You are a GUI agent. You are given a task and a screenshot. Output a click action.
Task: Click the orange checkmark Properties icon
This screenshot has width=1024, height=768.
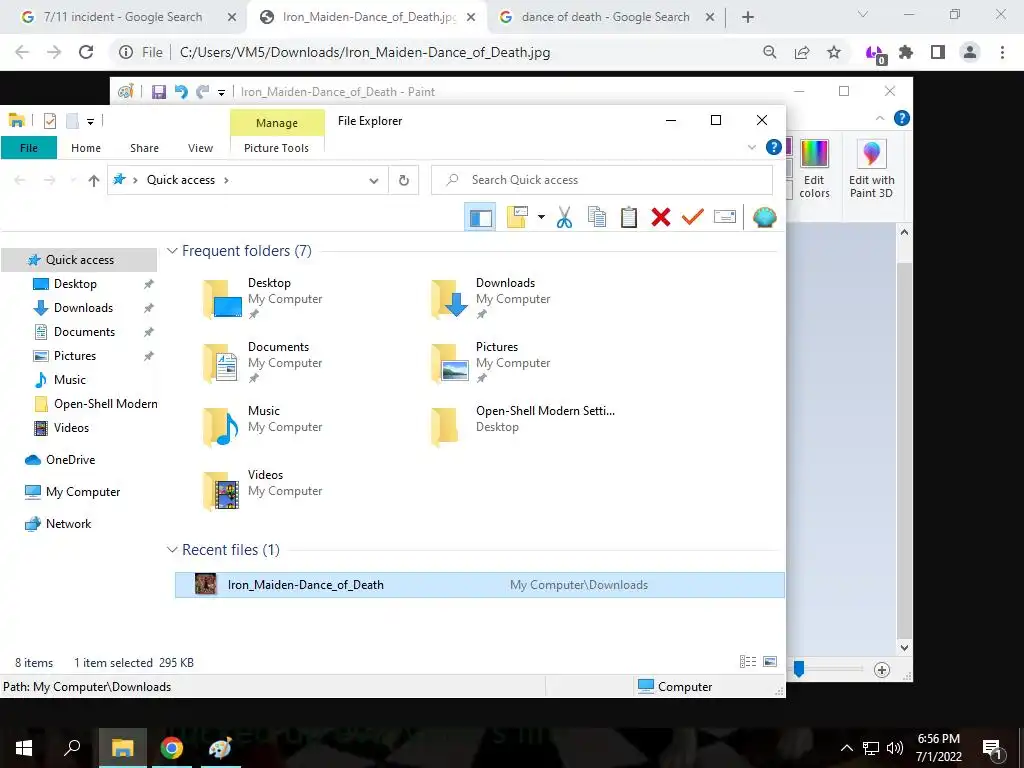(693, 217)
